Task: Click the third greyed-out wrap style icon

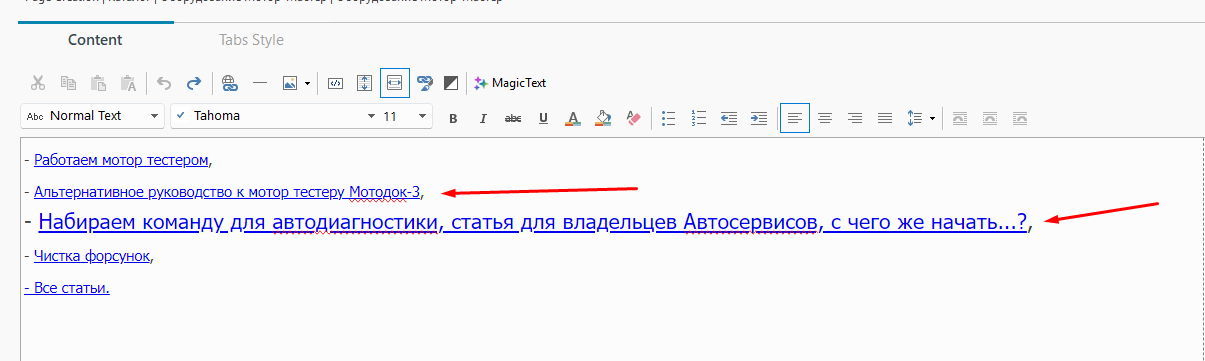Action: [1020, 118]
